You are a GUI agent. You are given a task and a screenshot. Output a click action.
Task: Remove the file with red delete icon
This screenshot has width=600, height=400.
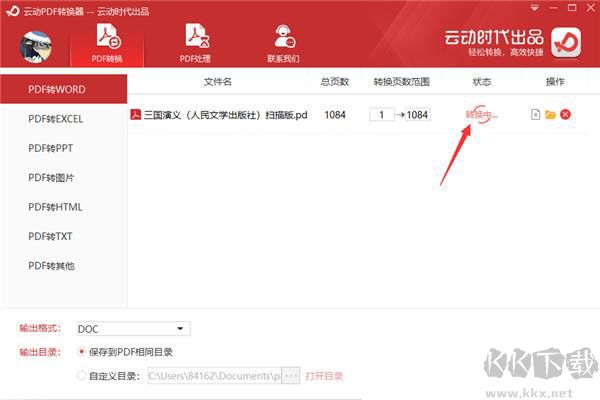click(x=565, y=115)
